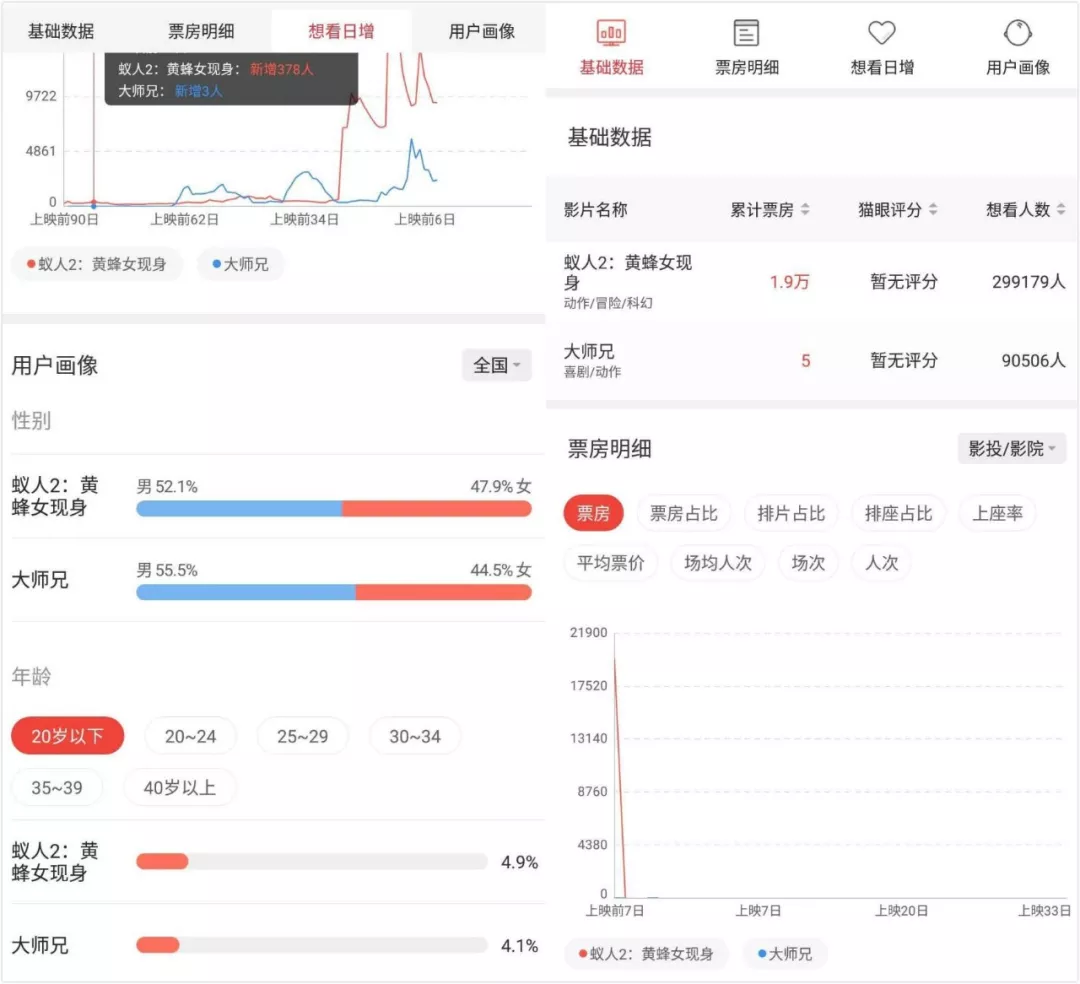Sort by 猫眼评分 arrows icon

933,209
